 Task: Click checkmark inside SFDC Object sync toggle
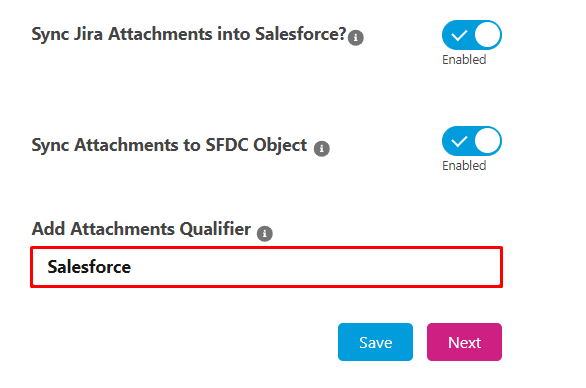point(459,142)
